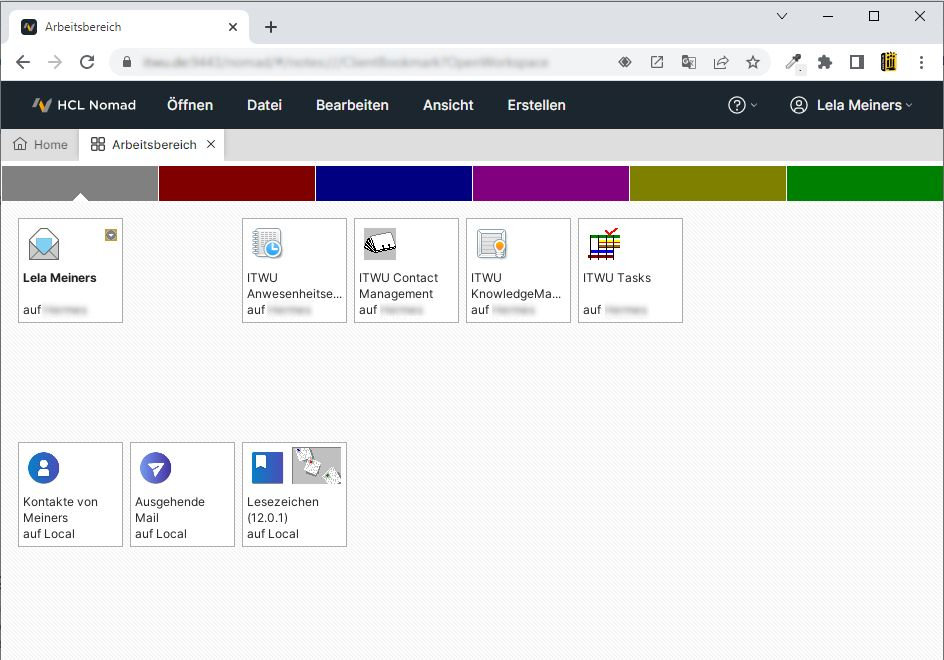Bookmark this page with the star
This screenshot has height=660, width=944.
(x=753, y=62)
